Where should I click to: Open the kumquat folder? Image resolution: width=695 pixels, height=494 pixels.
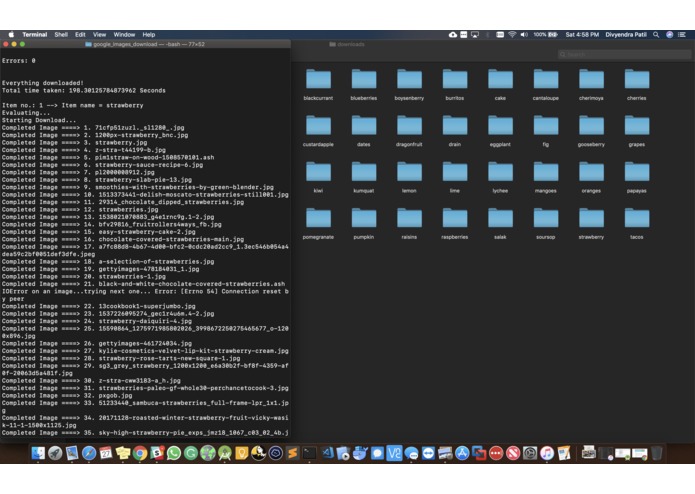pos(364,172)
